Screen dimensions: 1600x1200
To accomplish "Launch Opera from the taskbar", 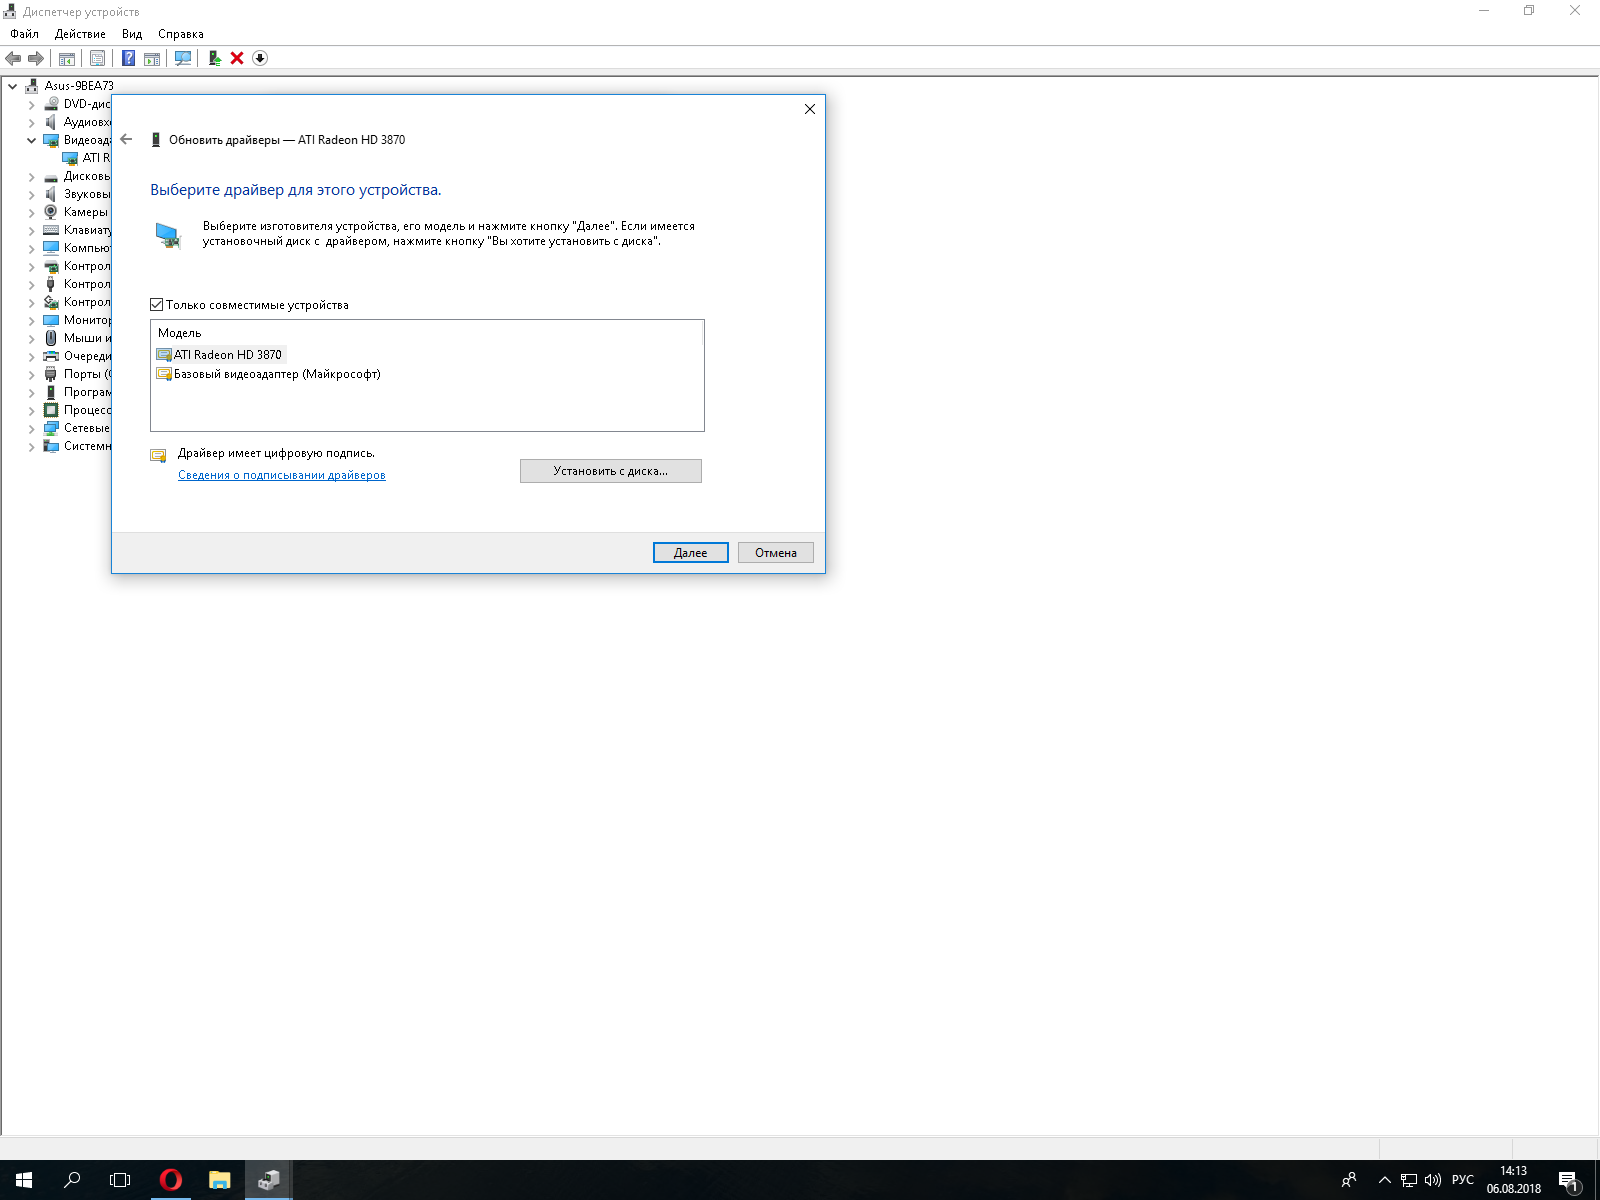I will (x=171, y=1180).
